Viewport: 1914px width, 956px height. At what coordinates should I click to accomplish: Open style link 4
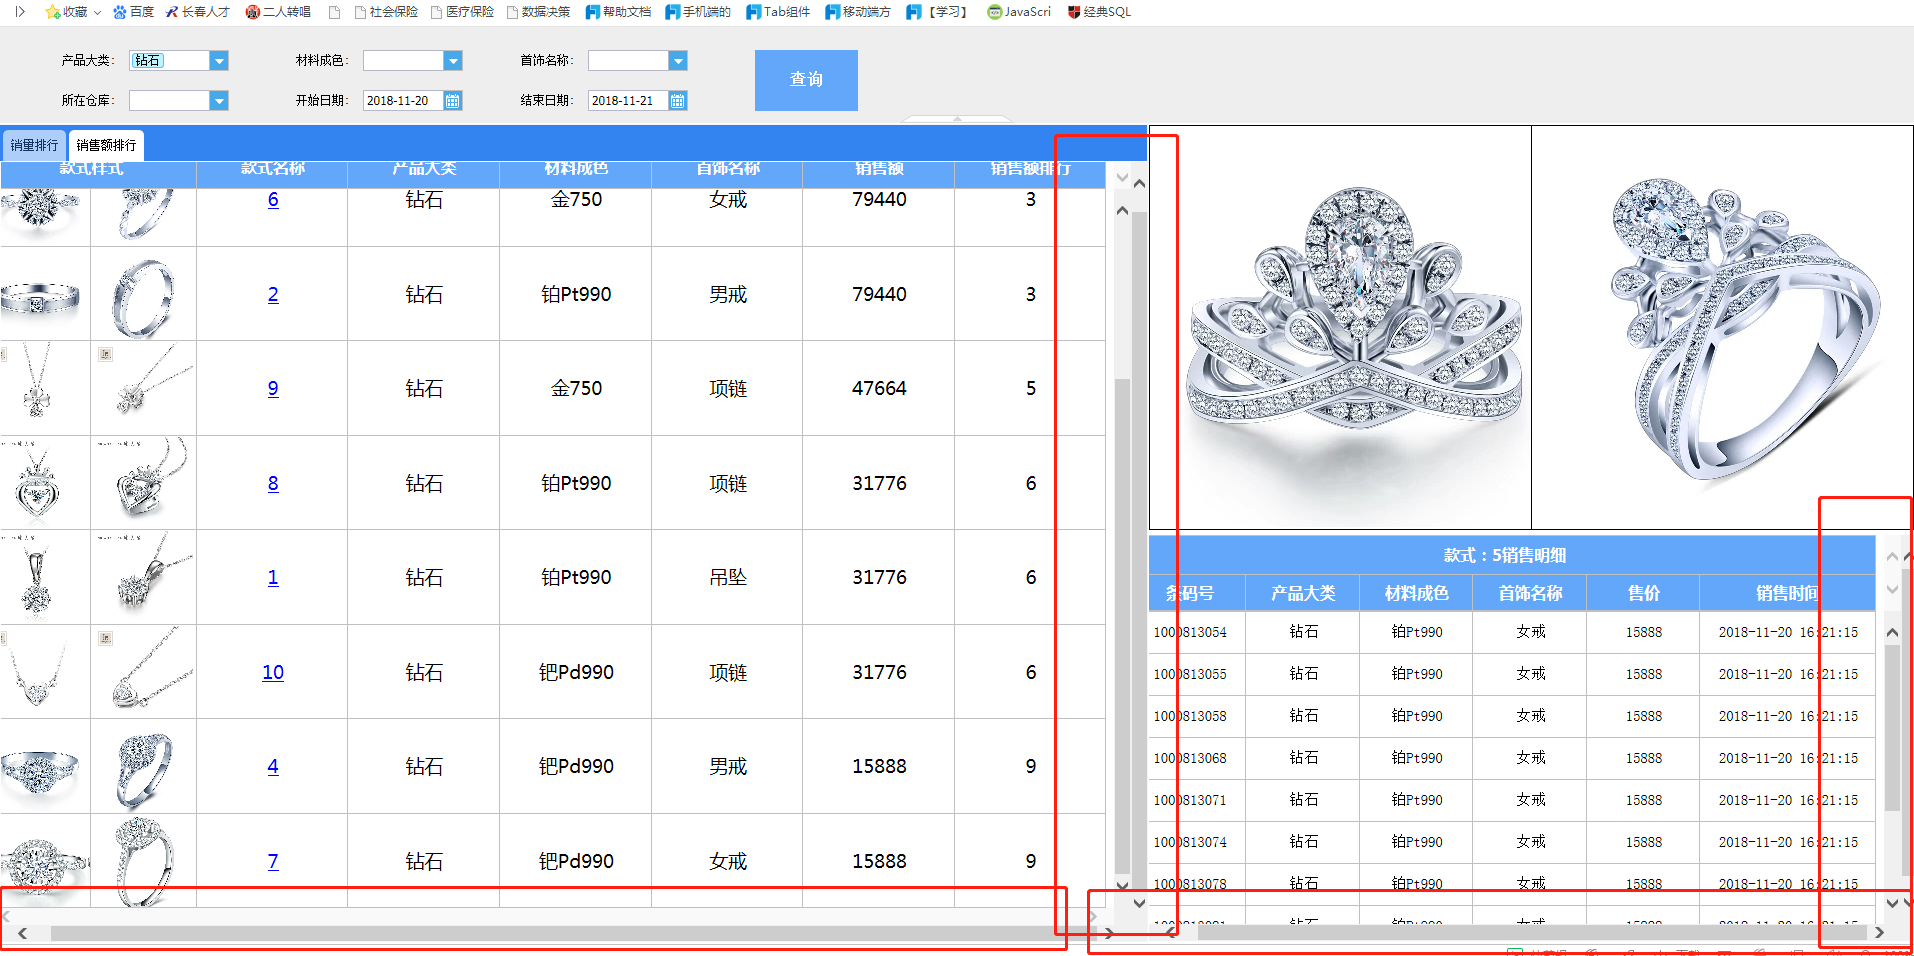click(x=273, y=766)
